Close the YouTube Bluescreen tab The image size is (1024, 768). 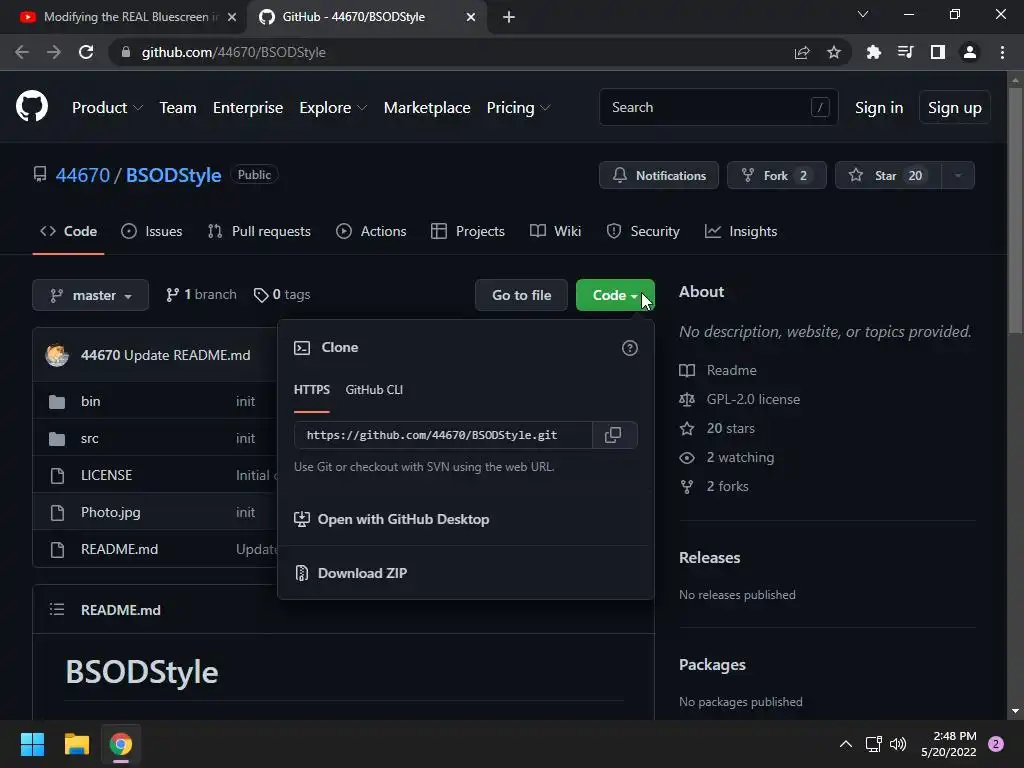[x=232, y=17]
